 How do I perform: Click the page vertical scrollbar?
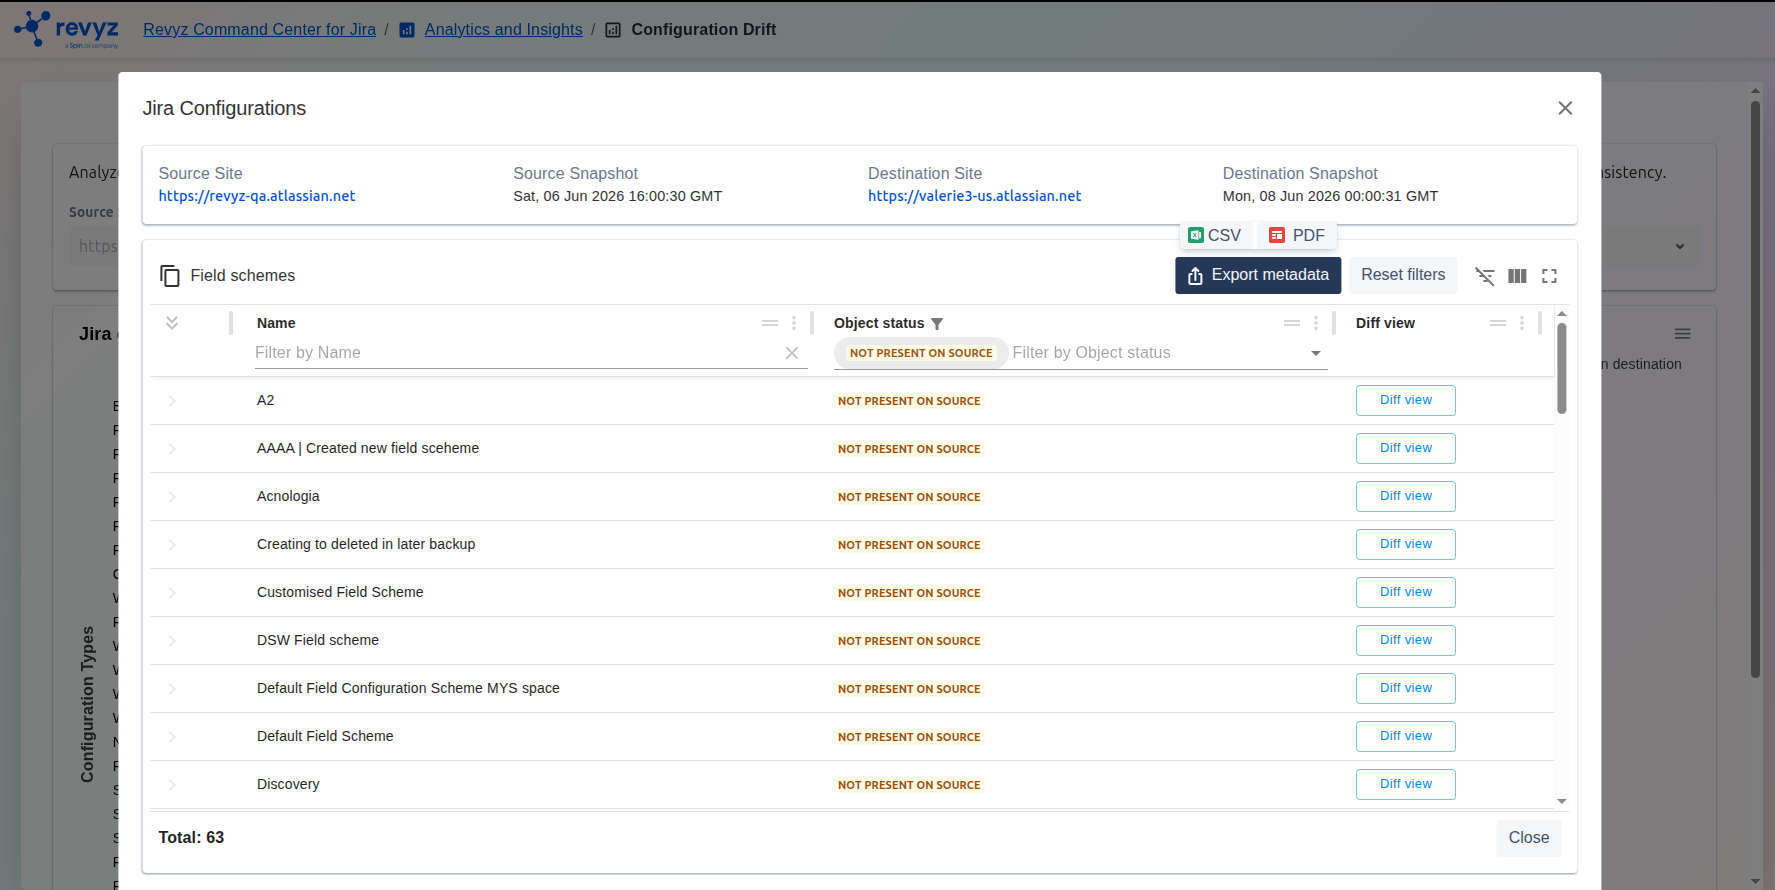pyautogui.click(x=1755, y=388)
